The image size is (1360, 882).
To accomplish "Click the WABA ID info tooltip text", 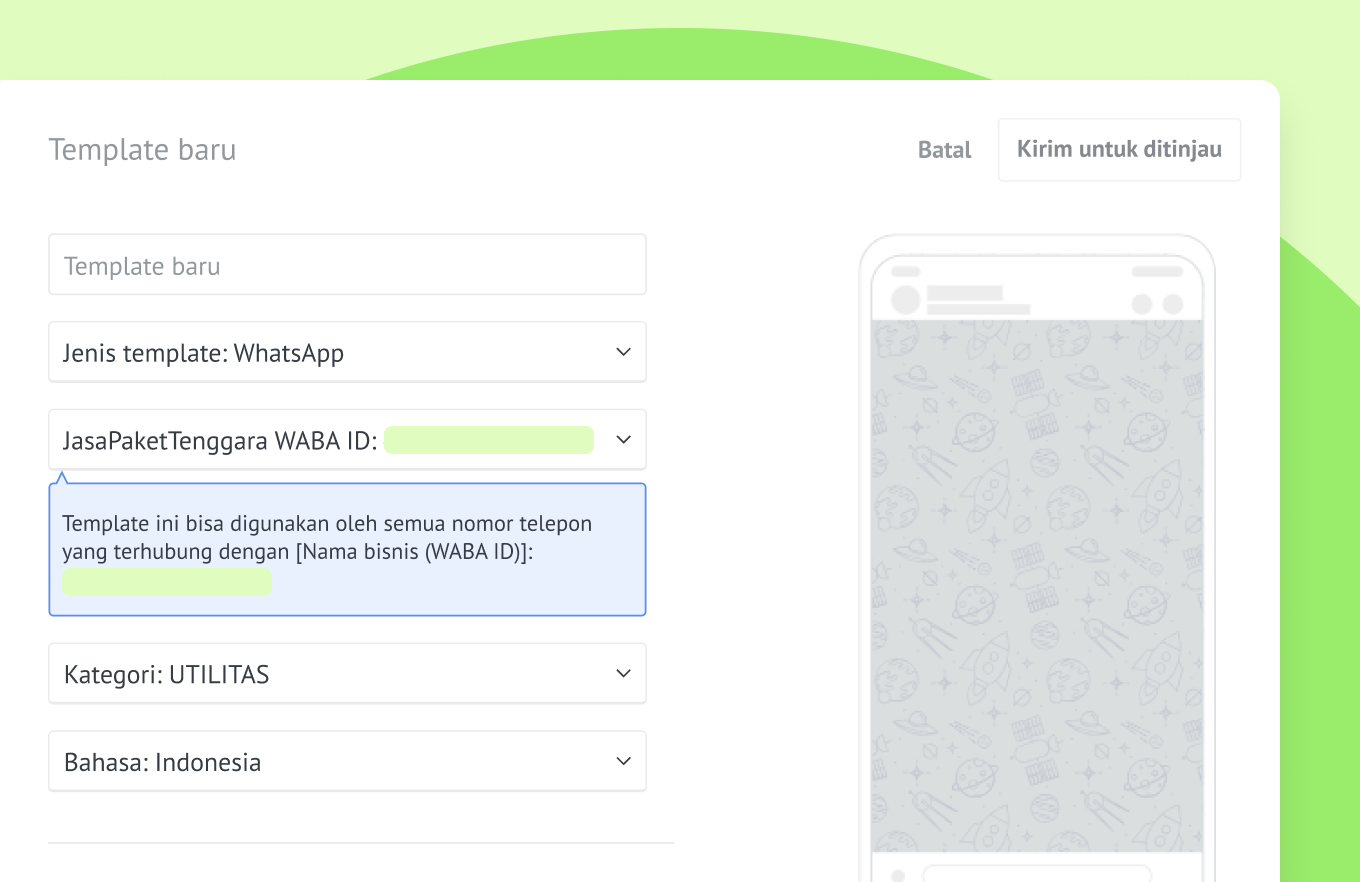I will (327, 537).
